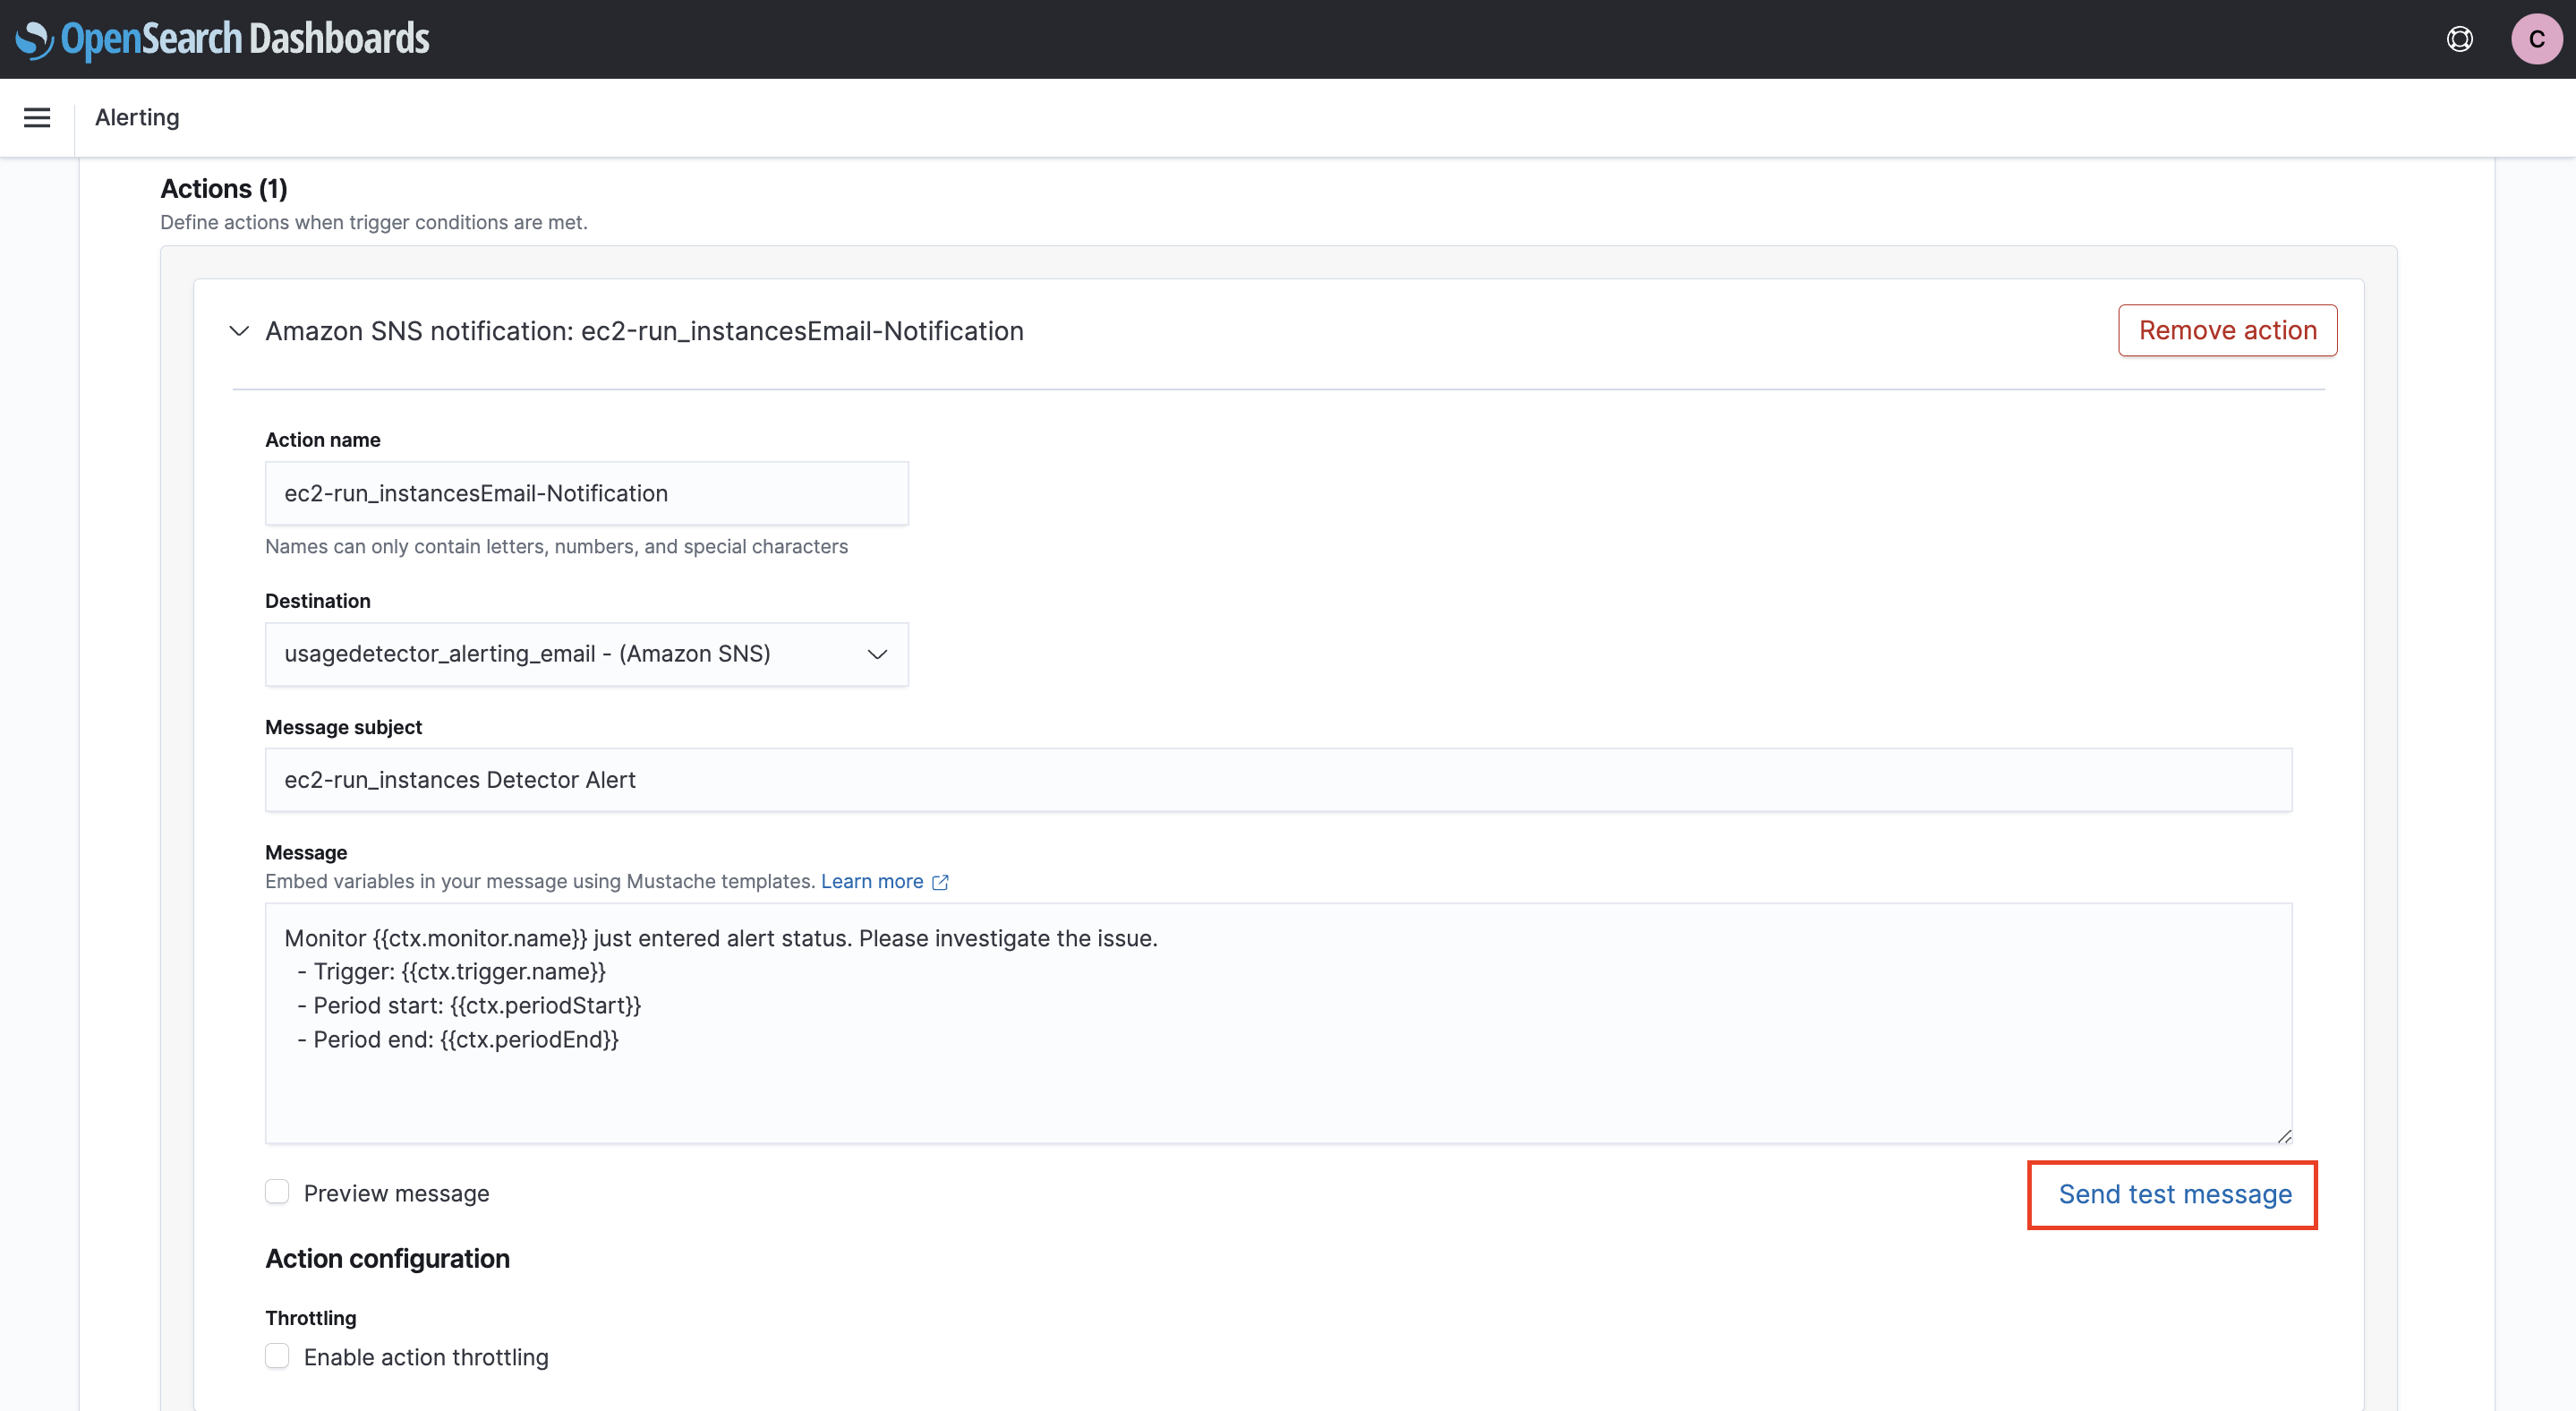Click the Message subject text field
Image resolution: width=2576 pixels, height=1411 pixels.
[1276, 777]
